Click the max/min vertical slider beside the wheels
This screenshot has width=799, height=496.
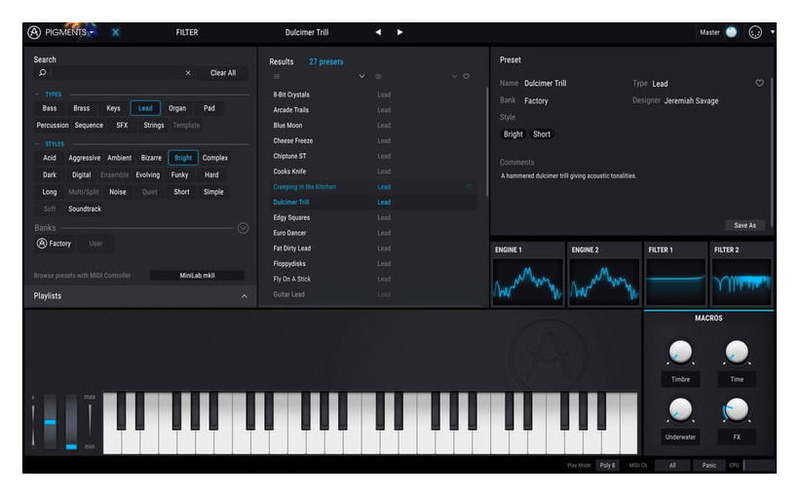(90, 421)
